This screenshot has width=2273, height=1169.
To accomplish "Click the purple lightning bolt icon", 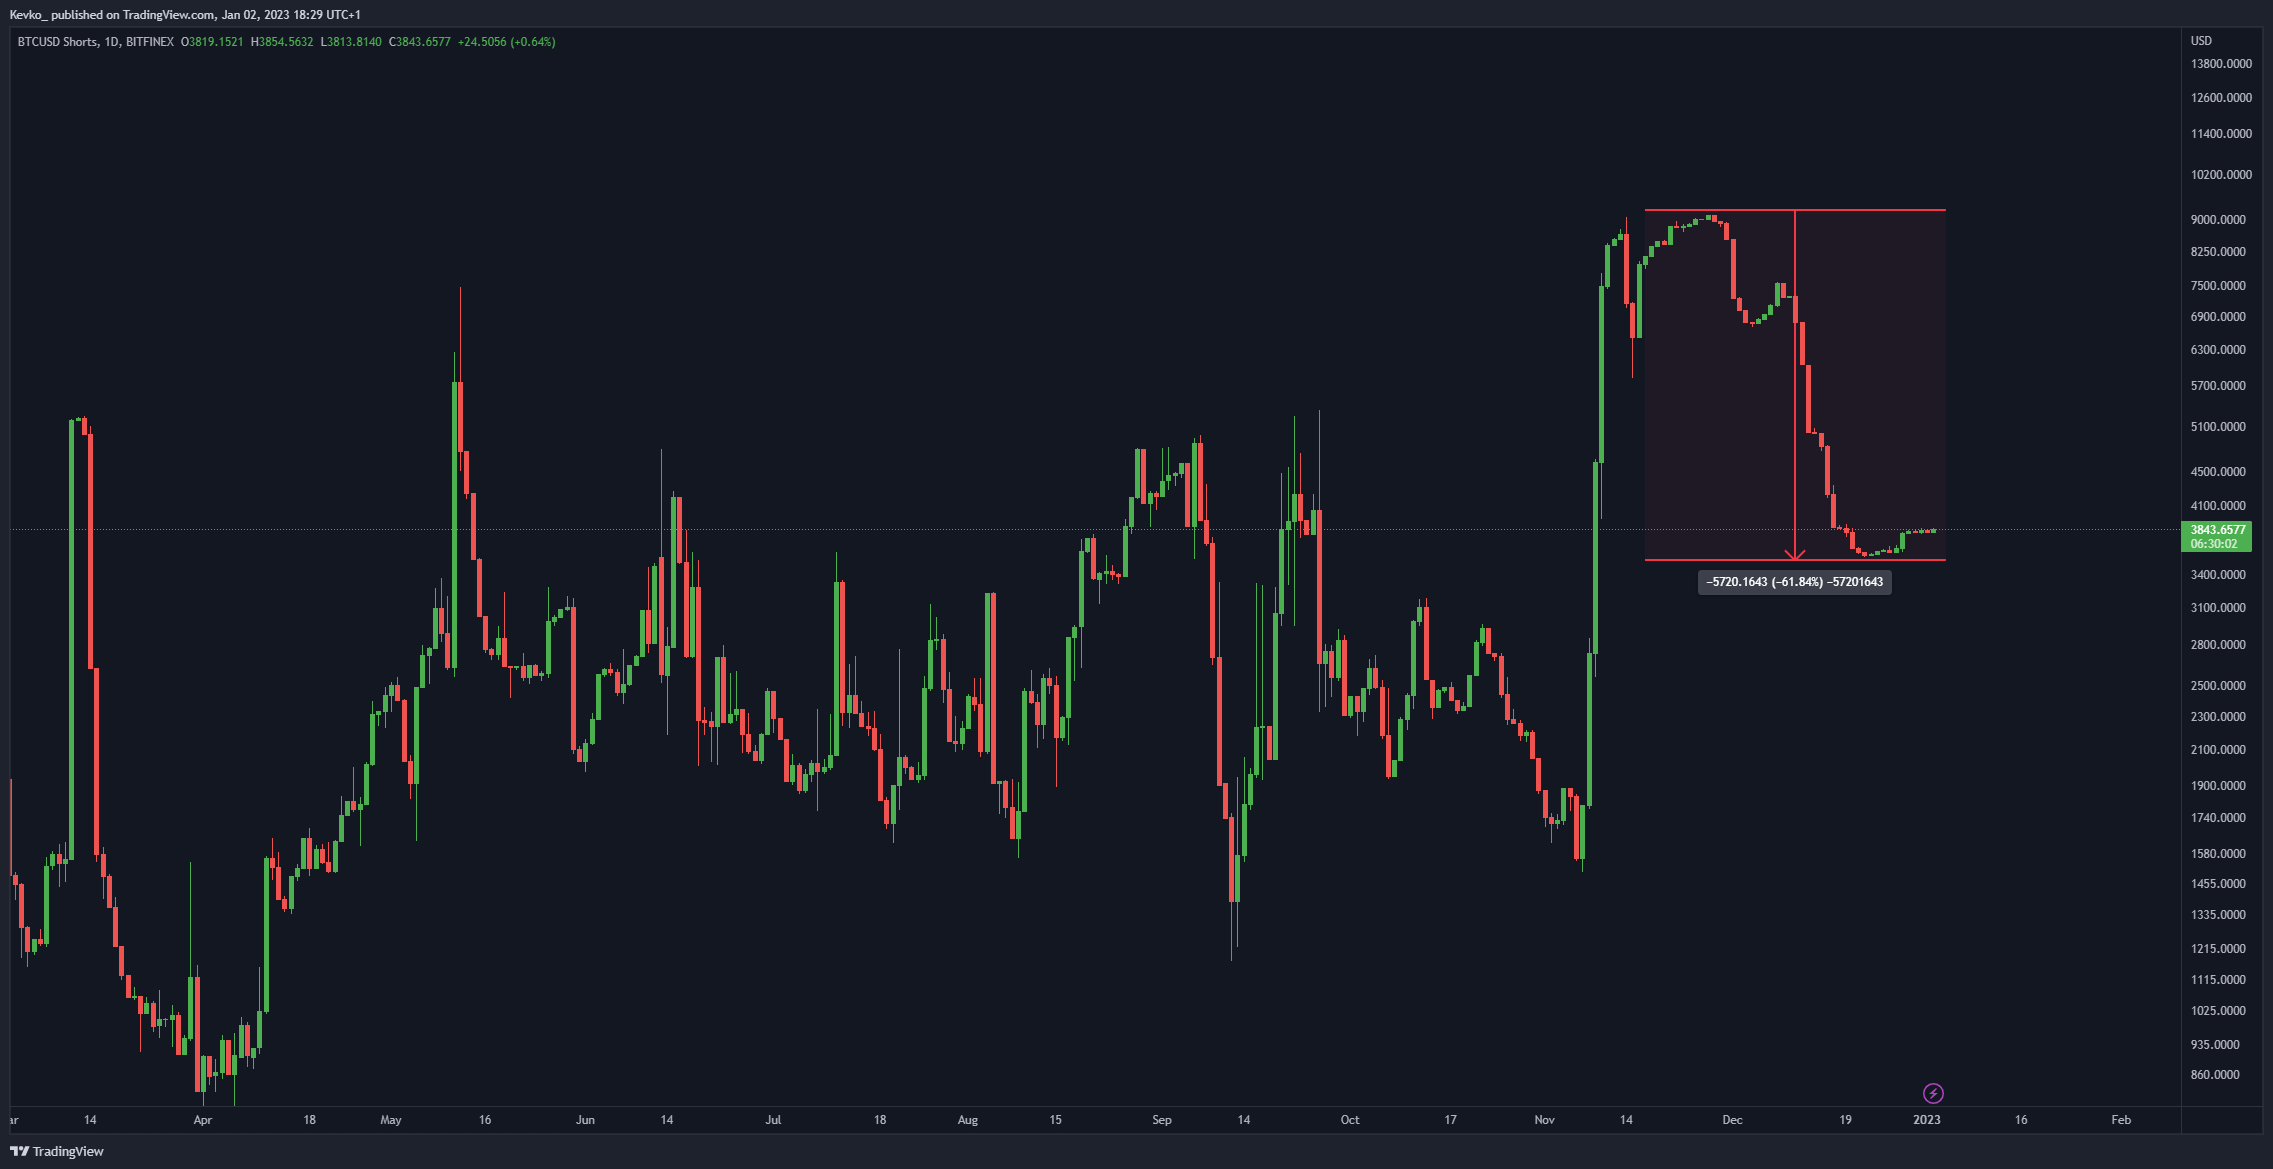I will [x=1933, y=1093].
